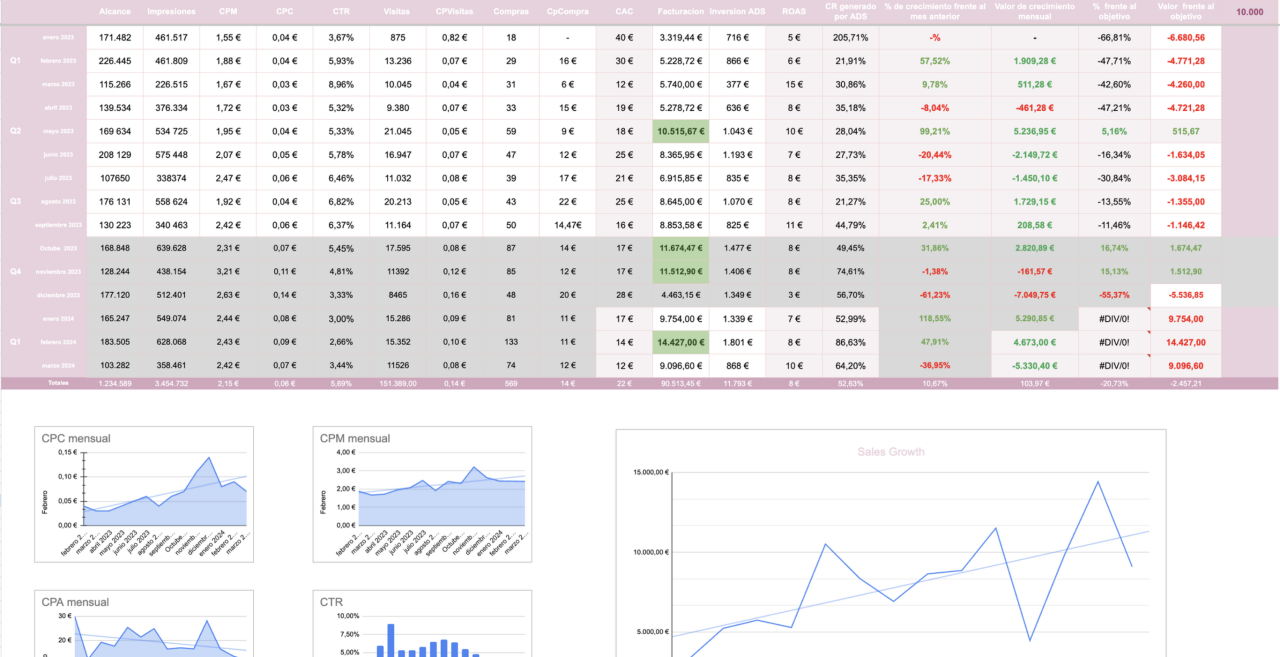Screen dimensions: 1280x657
Task: Click the Impresiones column header
Action: click(171, 12)
